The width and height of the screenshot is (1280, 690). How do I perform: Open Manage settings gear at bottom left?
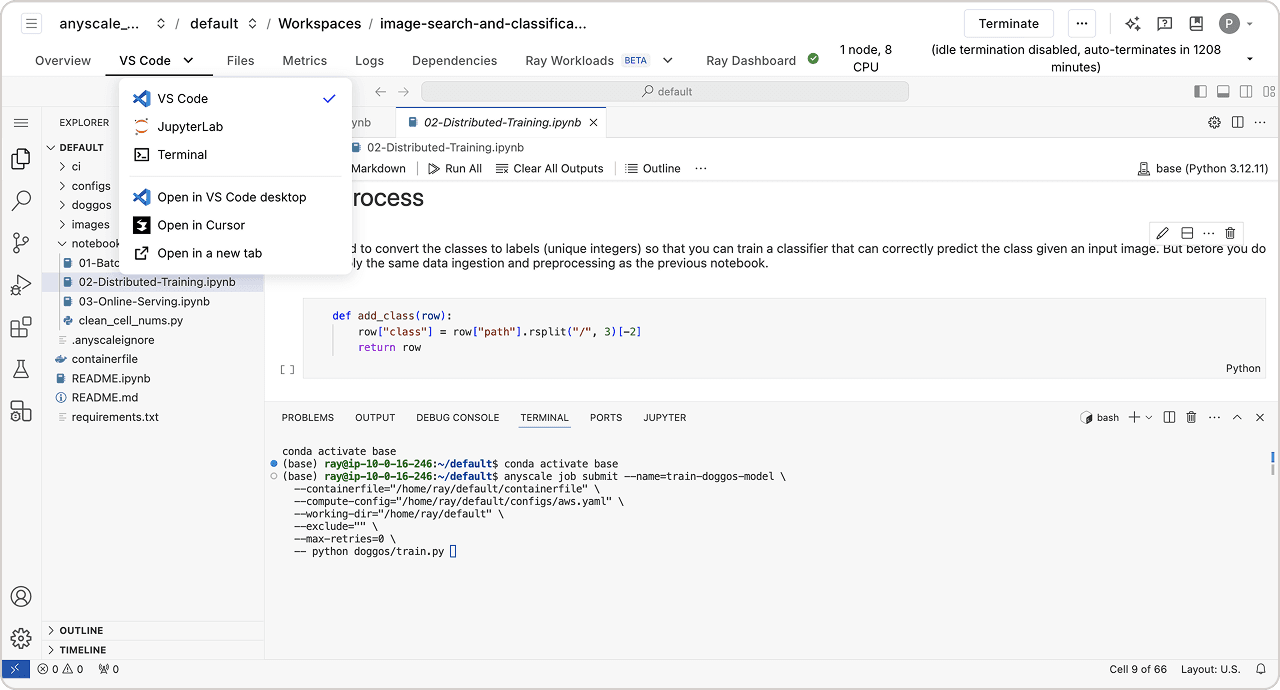click(21, 637)
